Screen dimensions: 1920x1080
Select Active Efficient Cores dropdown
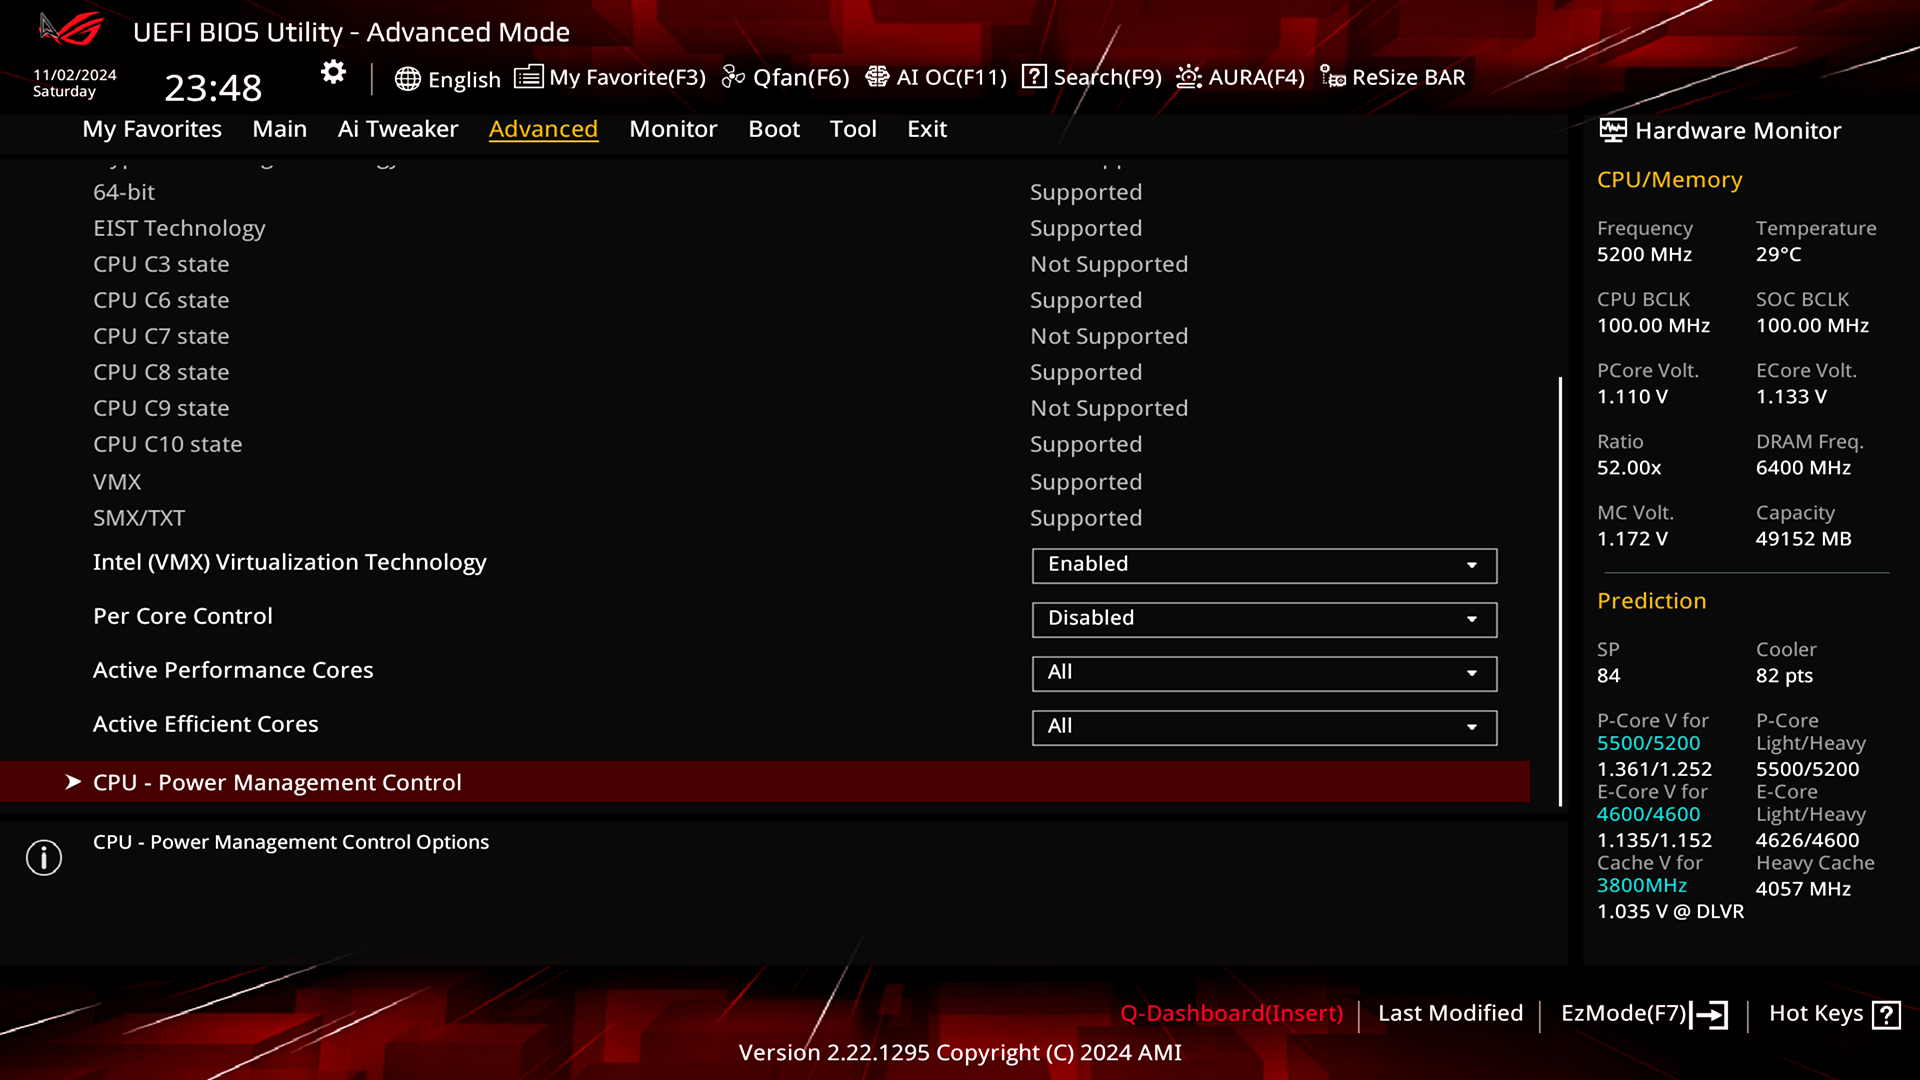(1263, 725)
